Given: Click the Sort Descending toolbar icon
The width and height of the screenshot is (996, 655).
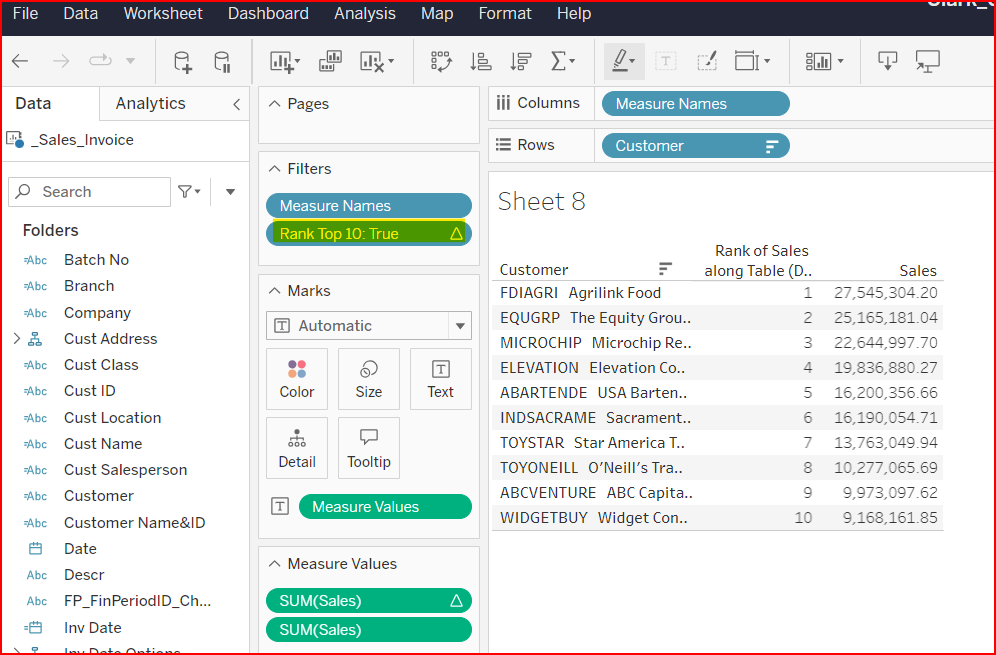Looking at the screenshot, I should coord(520,62).
